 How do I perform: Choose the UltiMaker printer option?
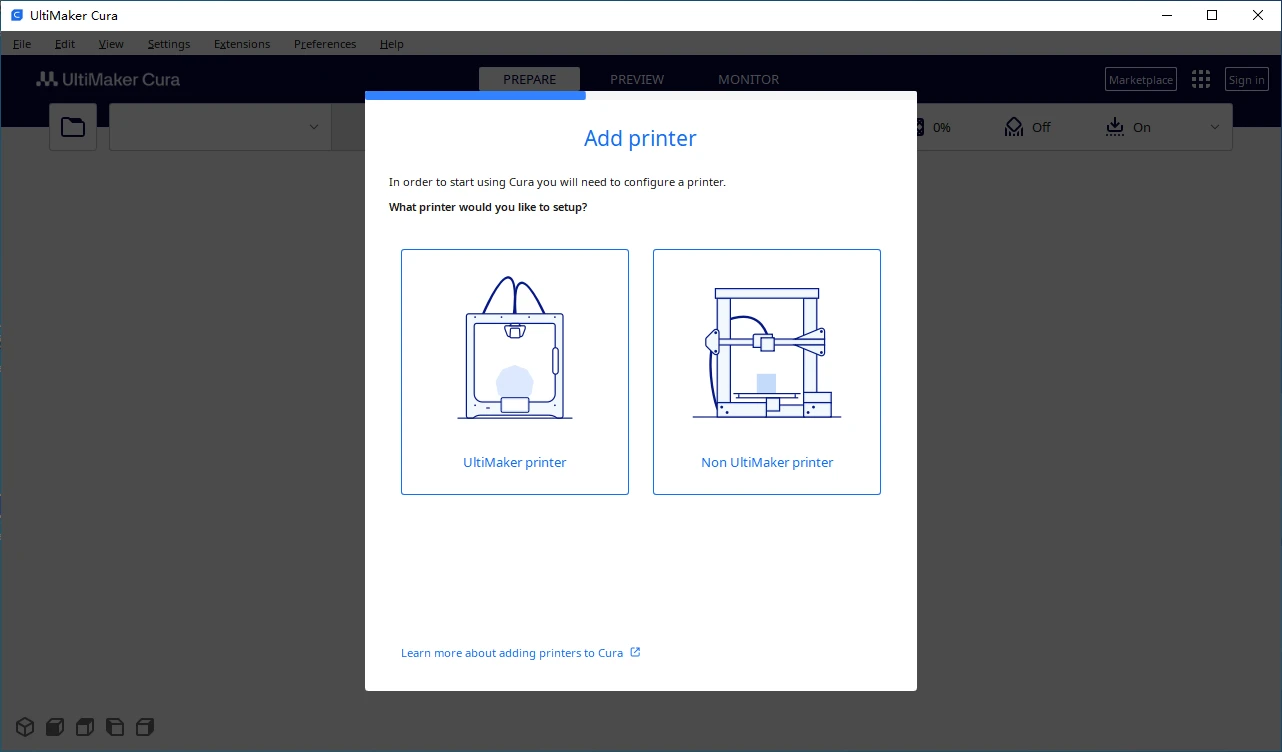[x=515, y=372]
